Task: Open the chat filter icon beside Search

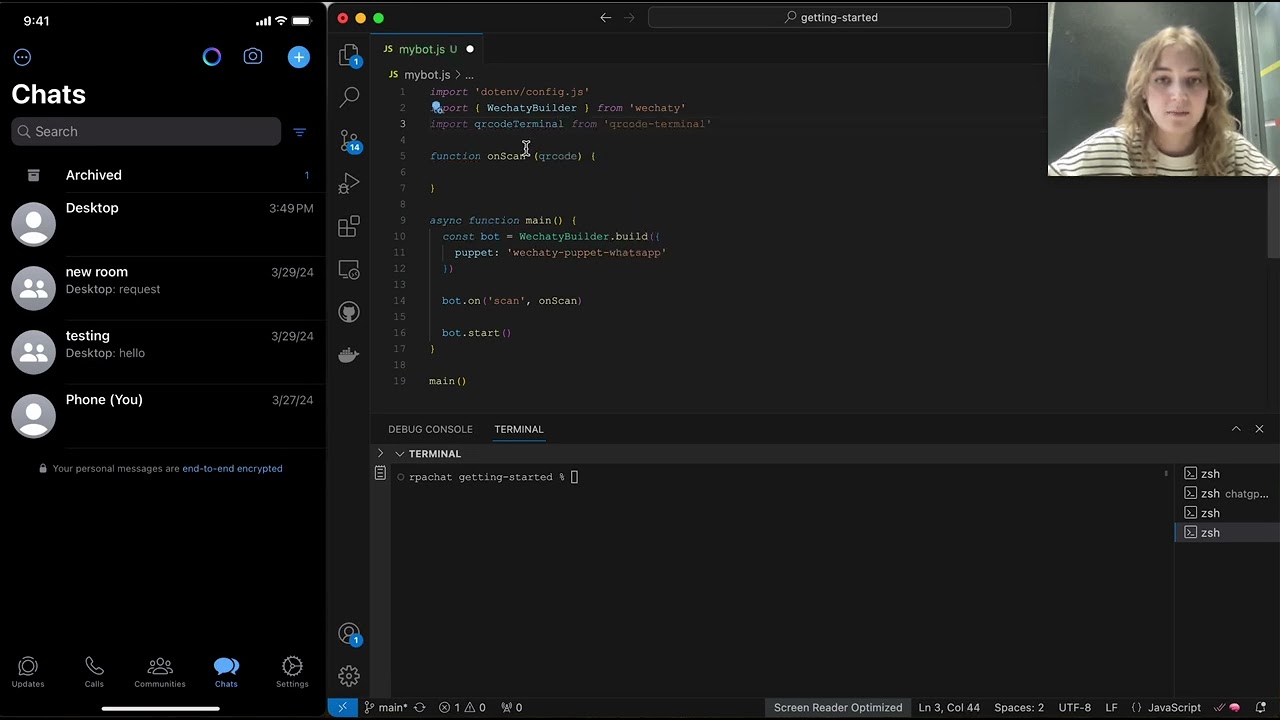Action: (299, 132)
